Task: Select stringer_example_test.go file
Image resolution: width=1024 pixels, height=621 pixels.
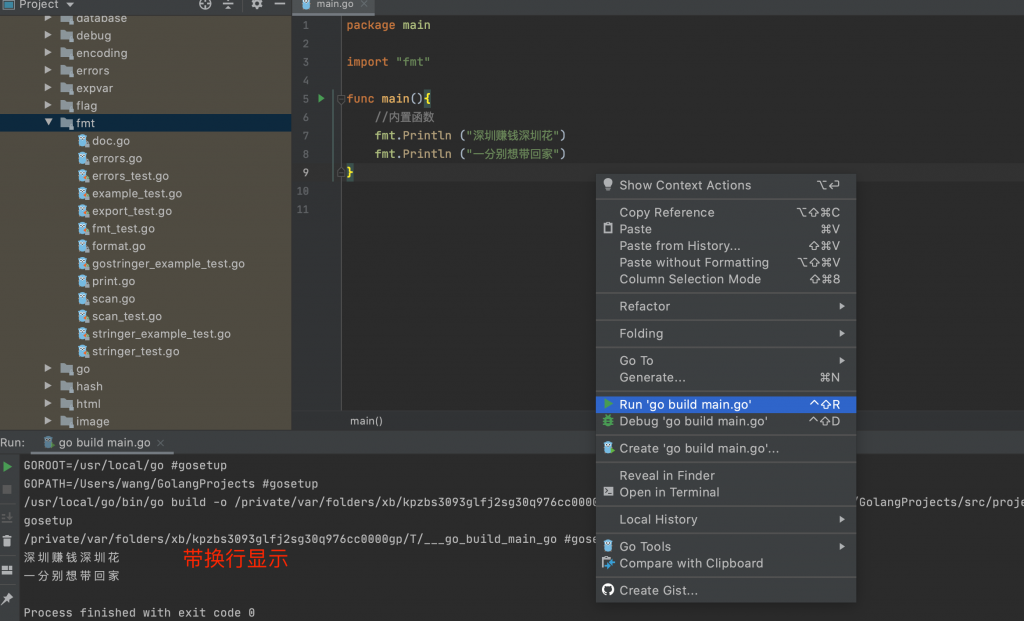Action: [161, 334]
